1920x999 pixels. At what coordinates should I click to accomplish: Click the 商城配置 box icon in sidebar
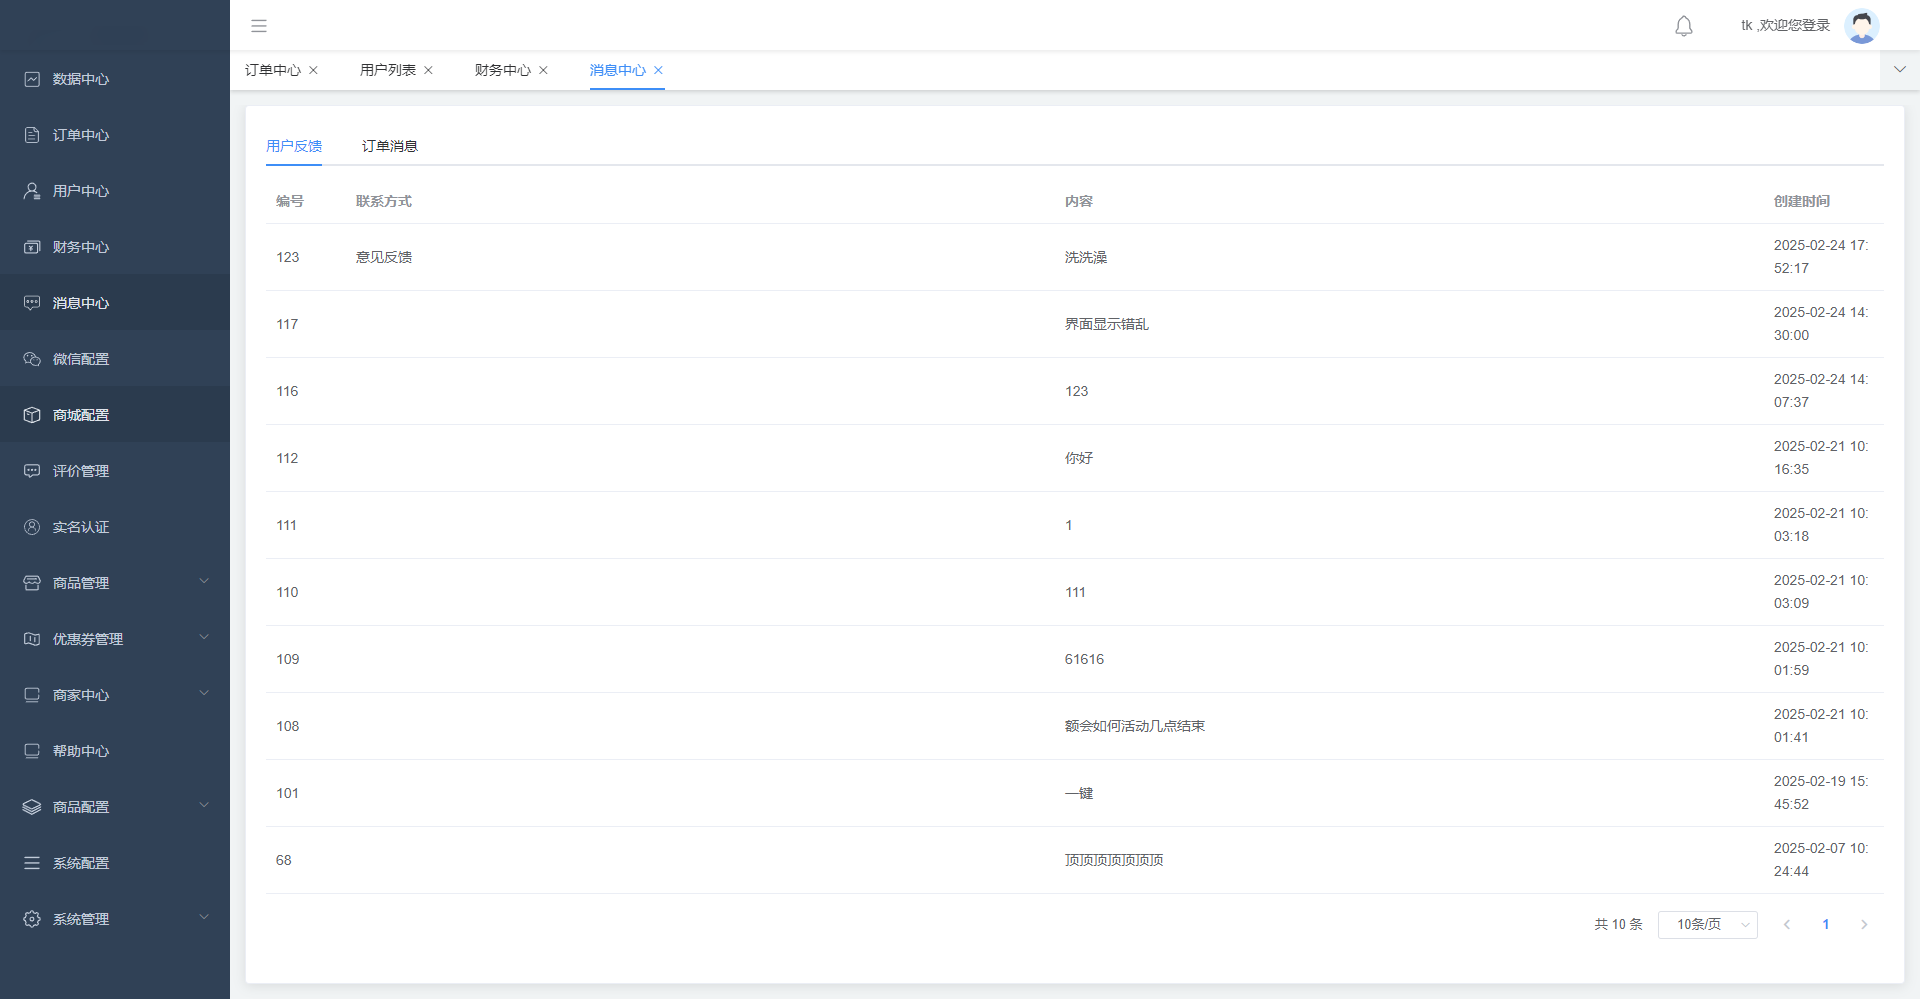tap(32, 415)
